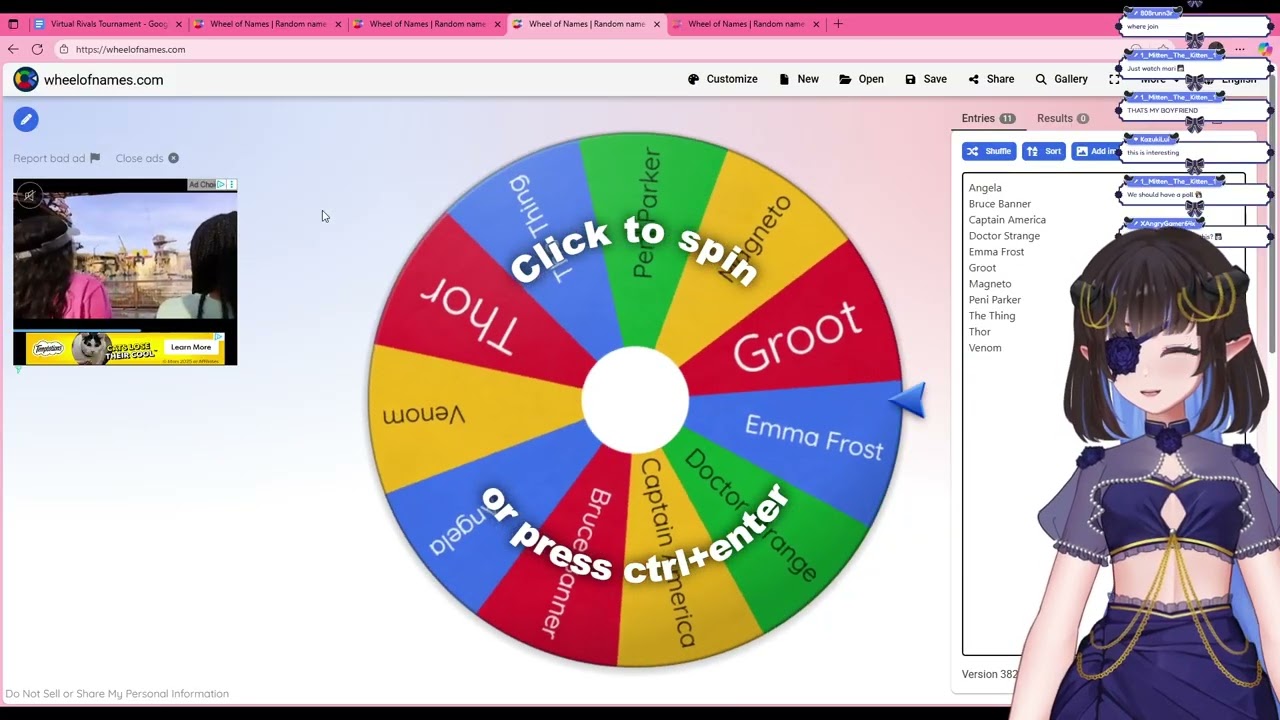1280x720 pixels.
Task: Click the muted speaker icon on ad video
Action: (x=29, y=195)
